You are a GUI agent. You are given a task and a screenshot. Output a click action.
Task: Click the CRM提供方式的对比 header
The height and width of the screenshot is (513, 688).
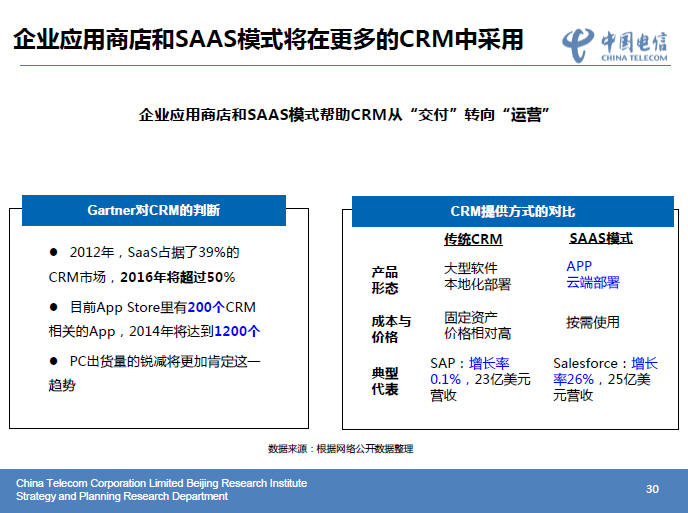512,212
